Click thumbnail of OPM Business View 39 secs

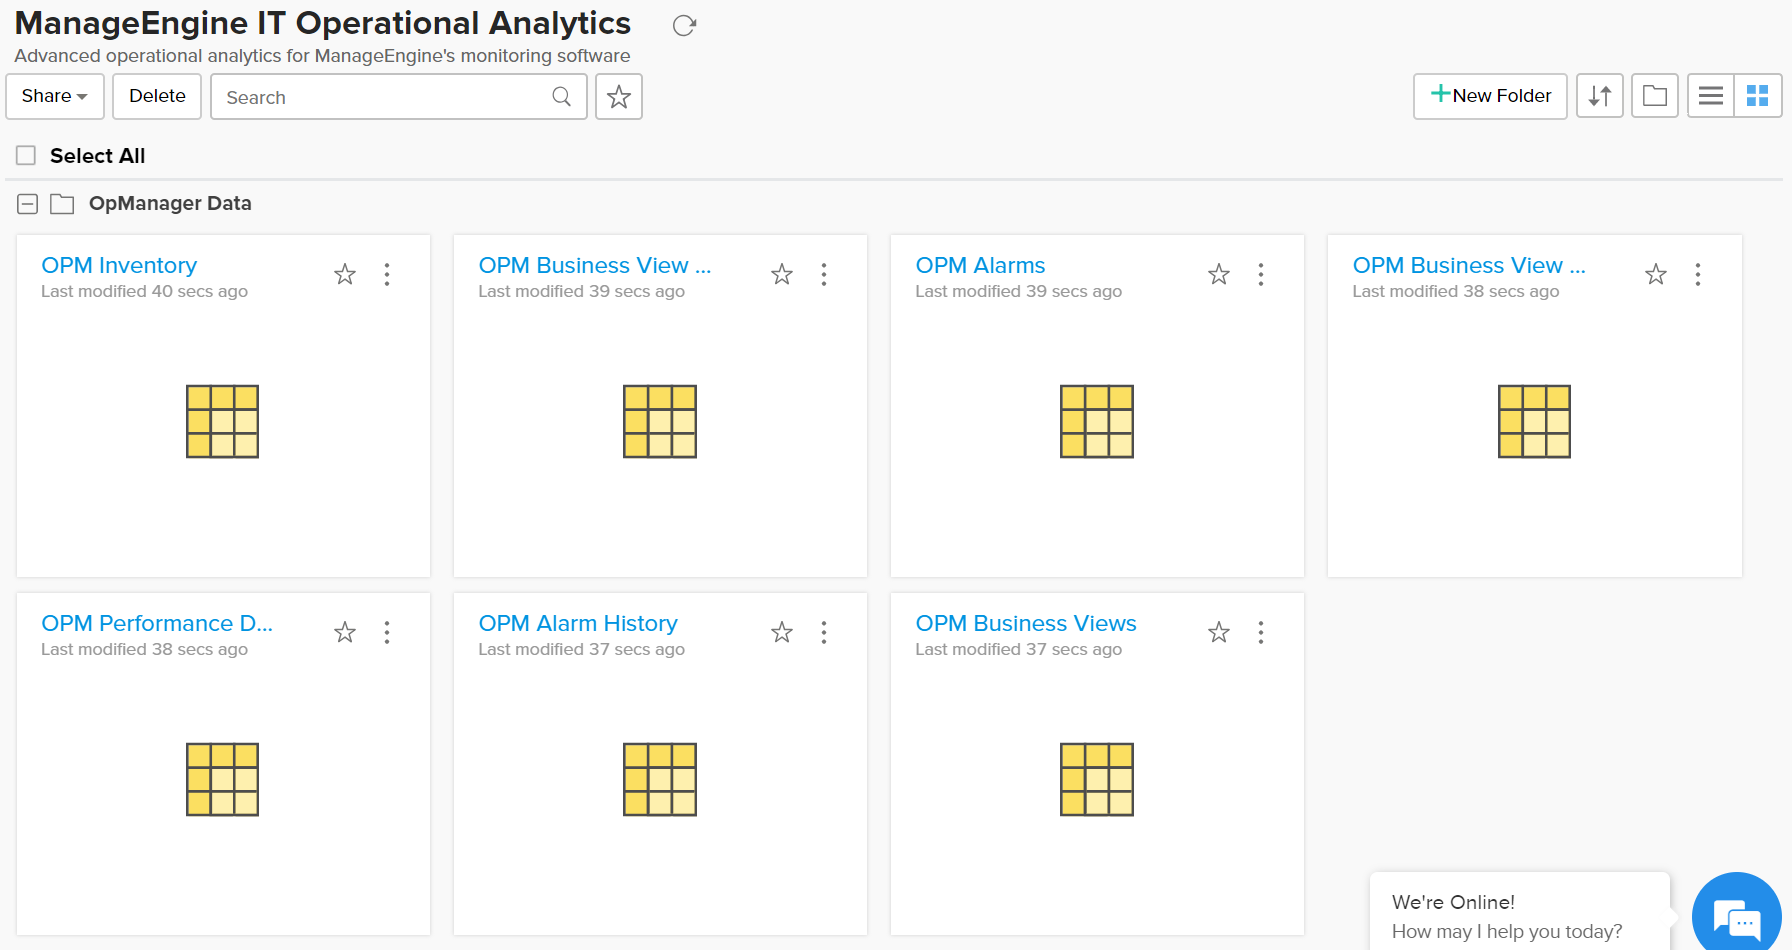click(x=660, y=421)
